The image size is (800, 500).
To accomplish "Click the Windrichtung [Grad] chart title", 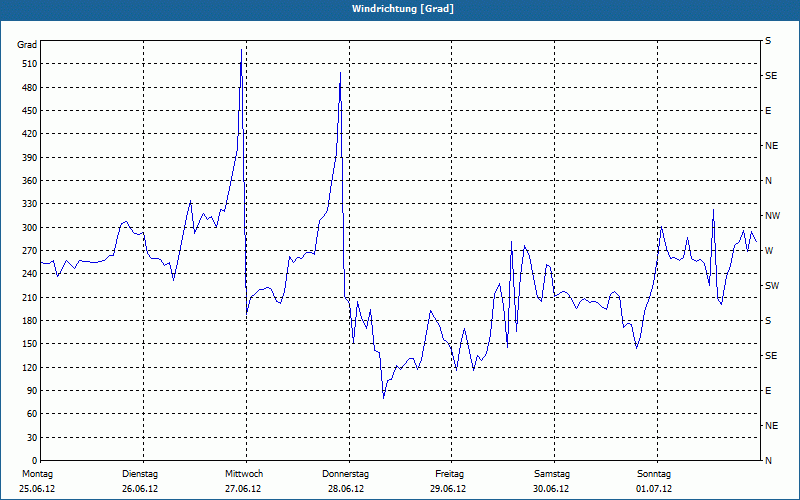I will (x=403, y=9).
